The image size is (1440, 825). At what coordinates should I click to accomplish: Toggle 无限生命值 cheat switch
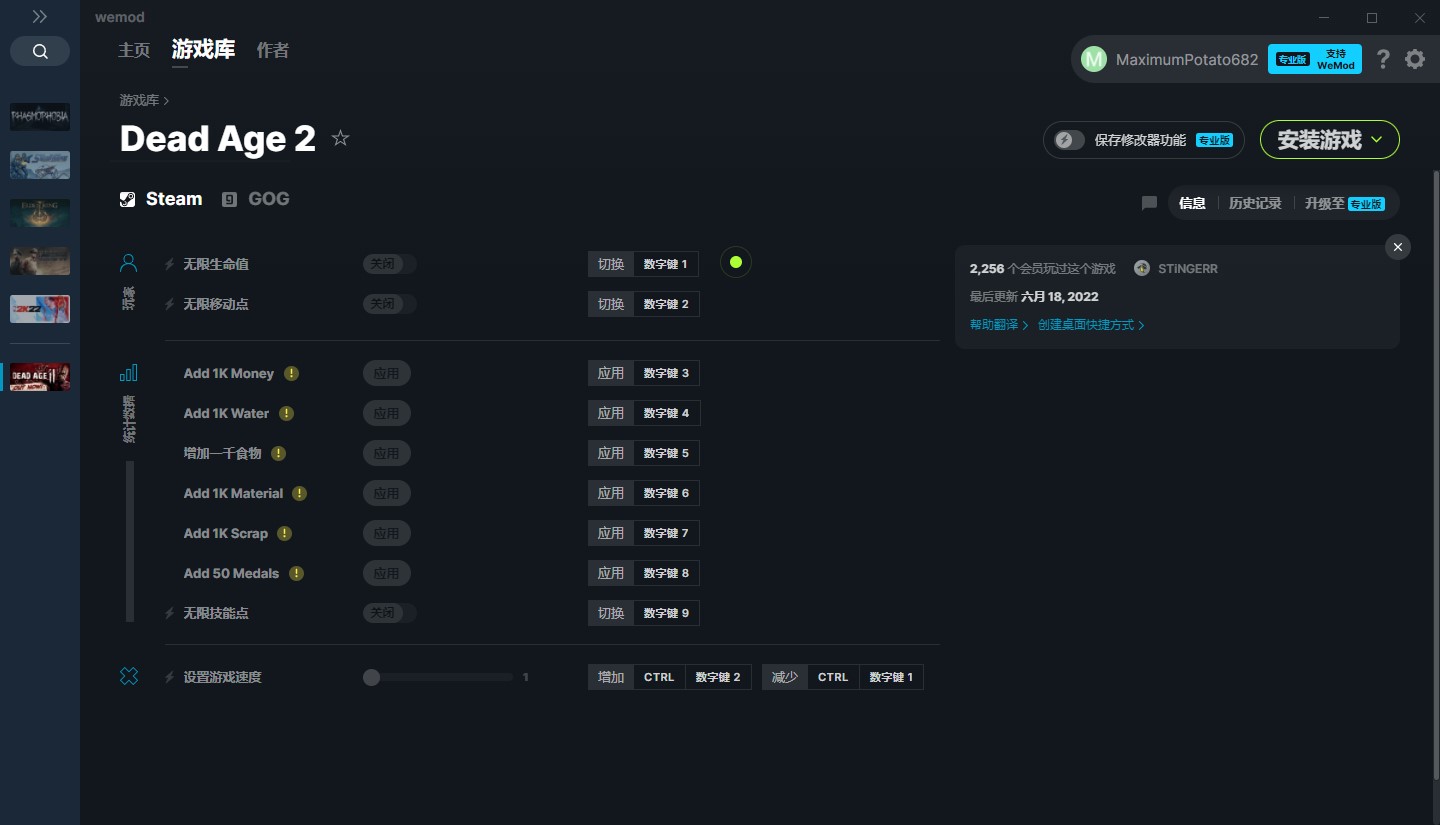pyautogui.click(x=389, y=264)
